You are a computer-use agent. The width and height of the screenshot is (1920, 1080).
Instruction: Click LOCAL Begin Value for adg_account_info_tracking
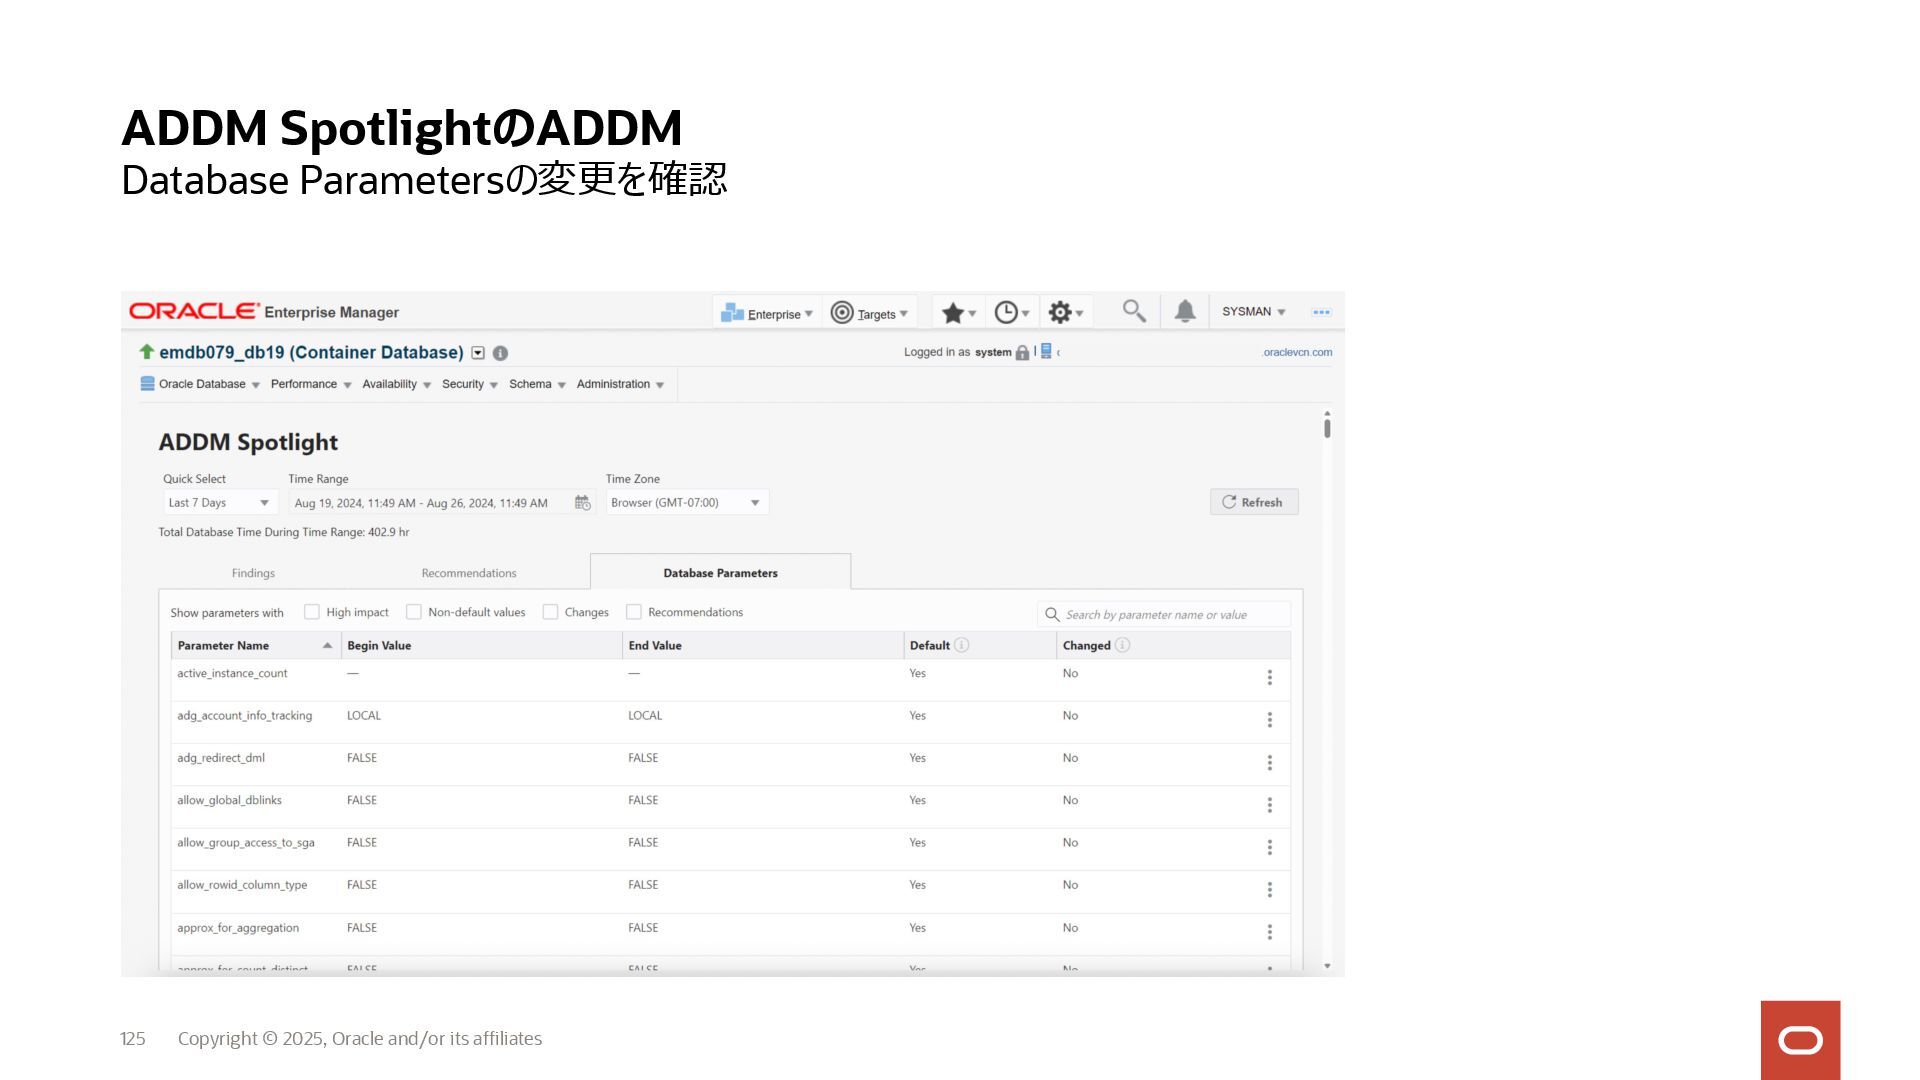click(364, 715)
